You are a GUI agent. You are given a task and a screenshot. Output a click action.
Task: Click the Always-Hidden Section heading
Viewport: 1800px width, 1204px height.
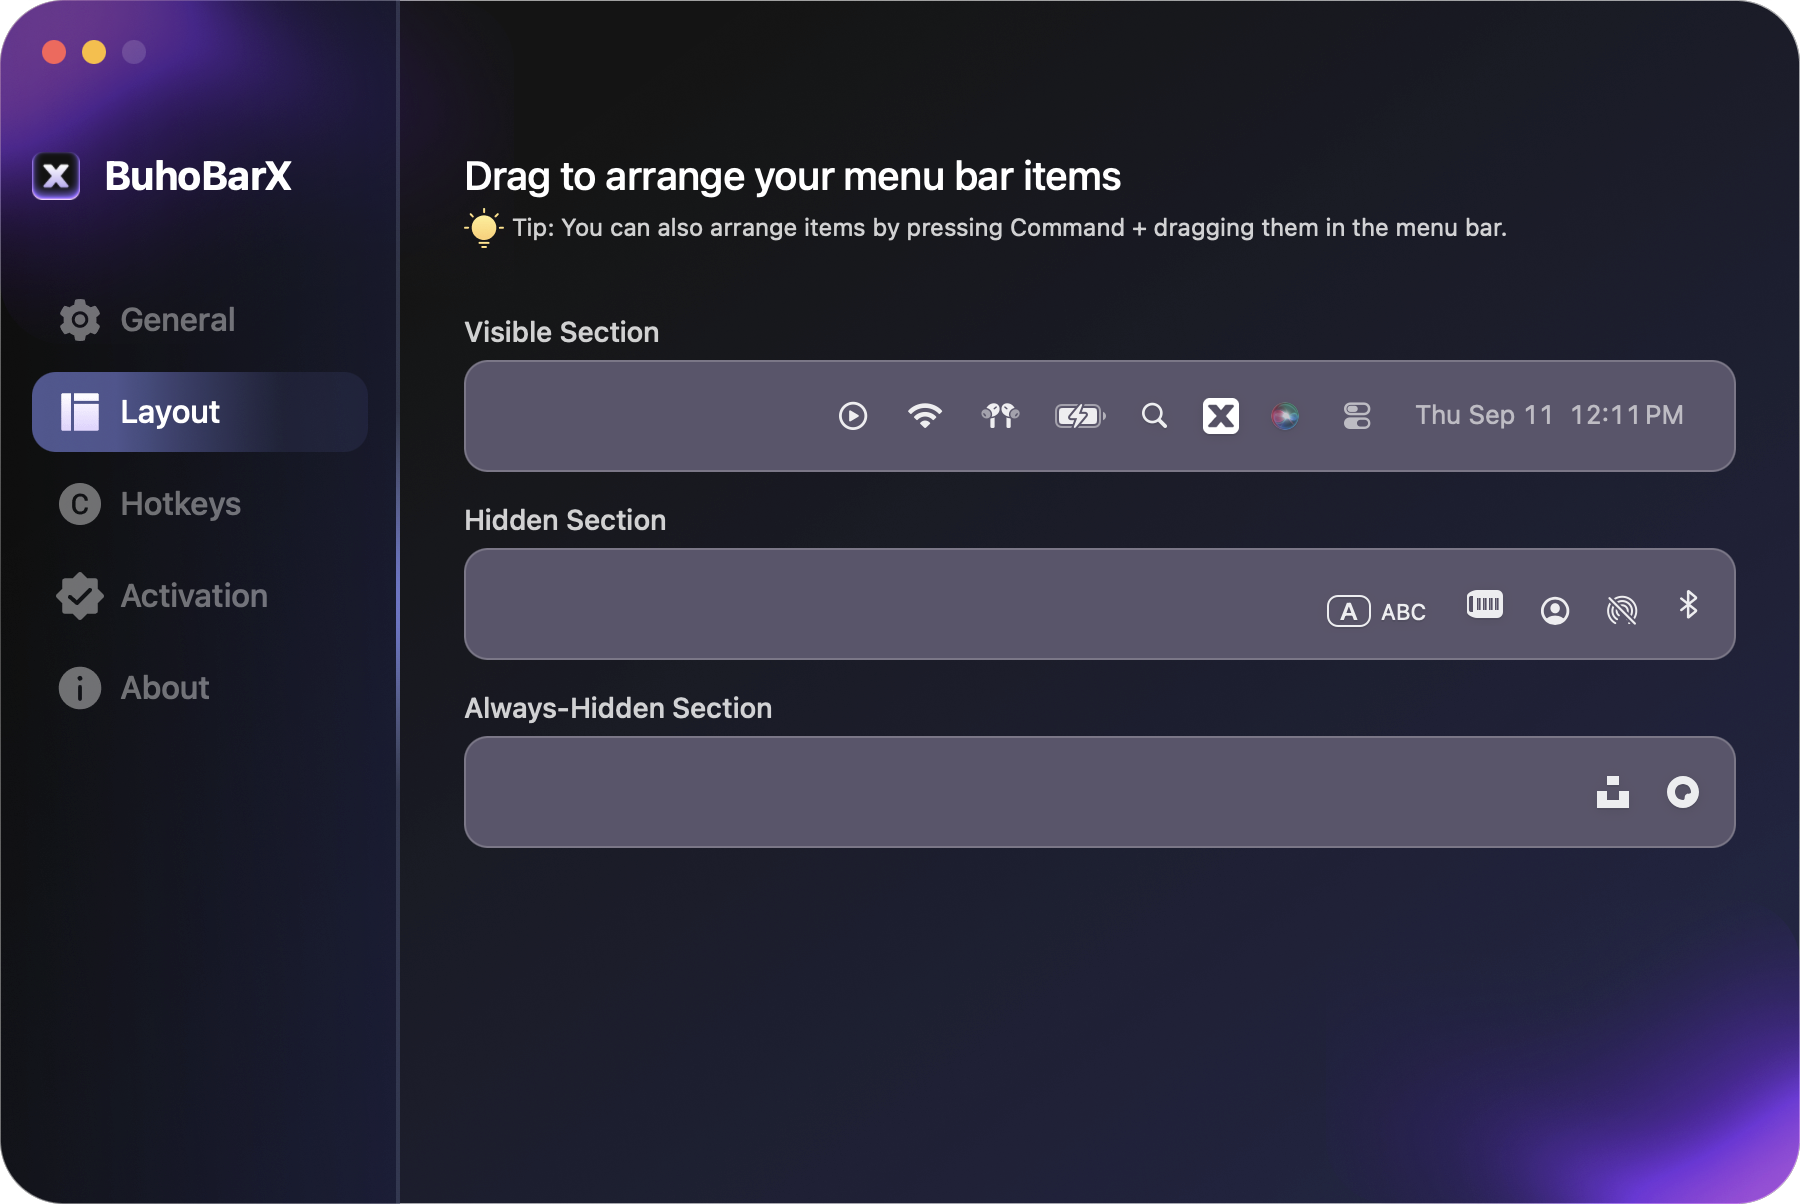[618, 708]
